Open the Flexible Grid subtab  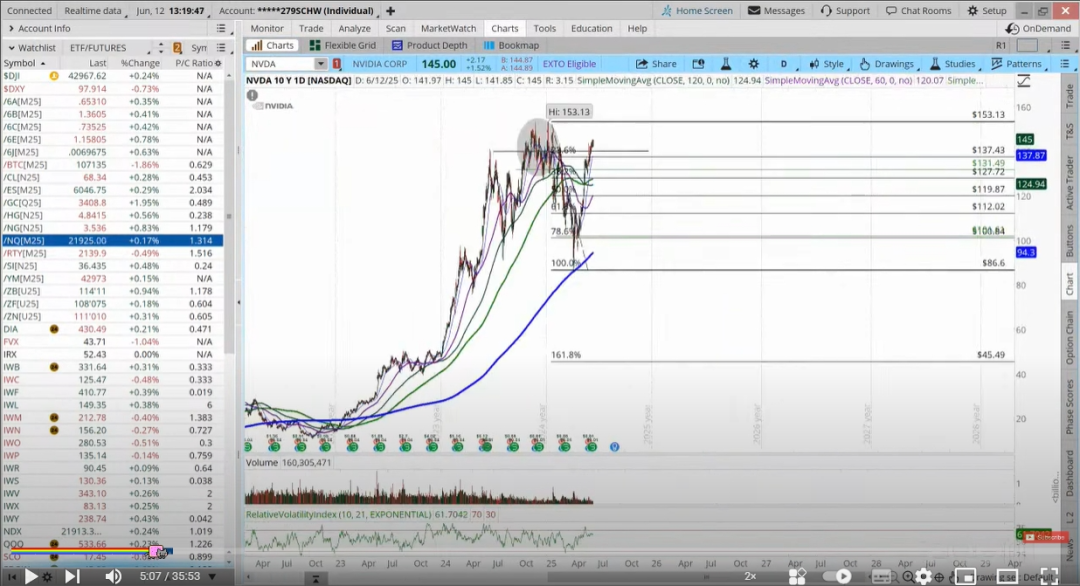pos(343,45)
